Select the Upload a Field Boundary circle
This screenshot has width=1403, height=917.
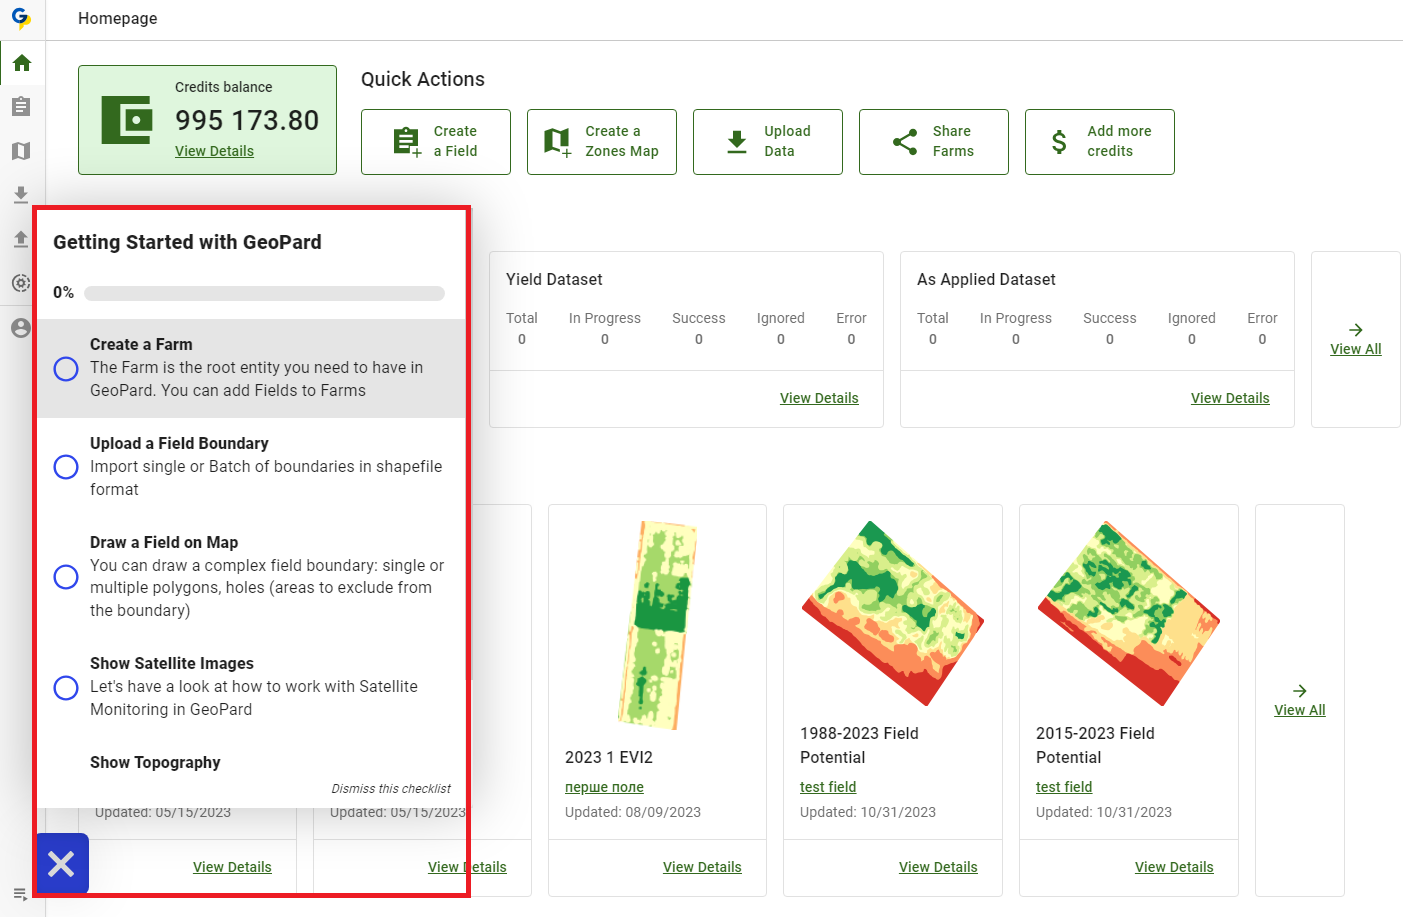66,467
